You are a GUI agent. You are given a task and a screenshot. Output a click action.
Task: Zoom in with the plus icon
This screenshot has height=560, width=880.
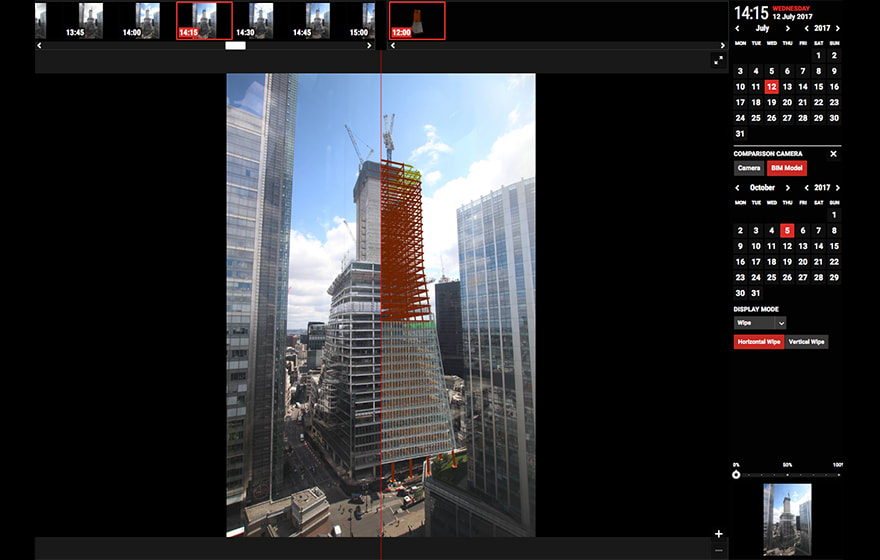[x=718, y=534]
